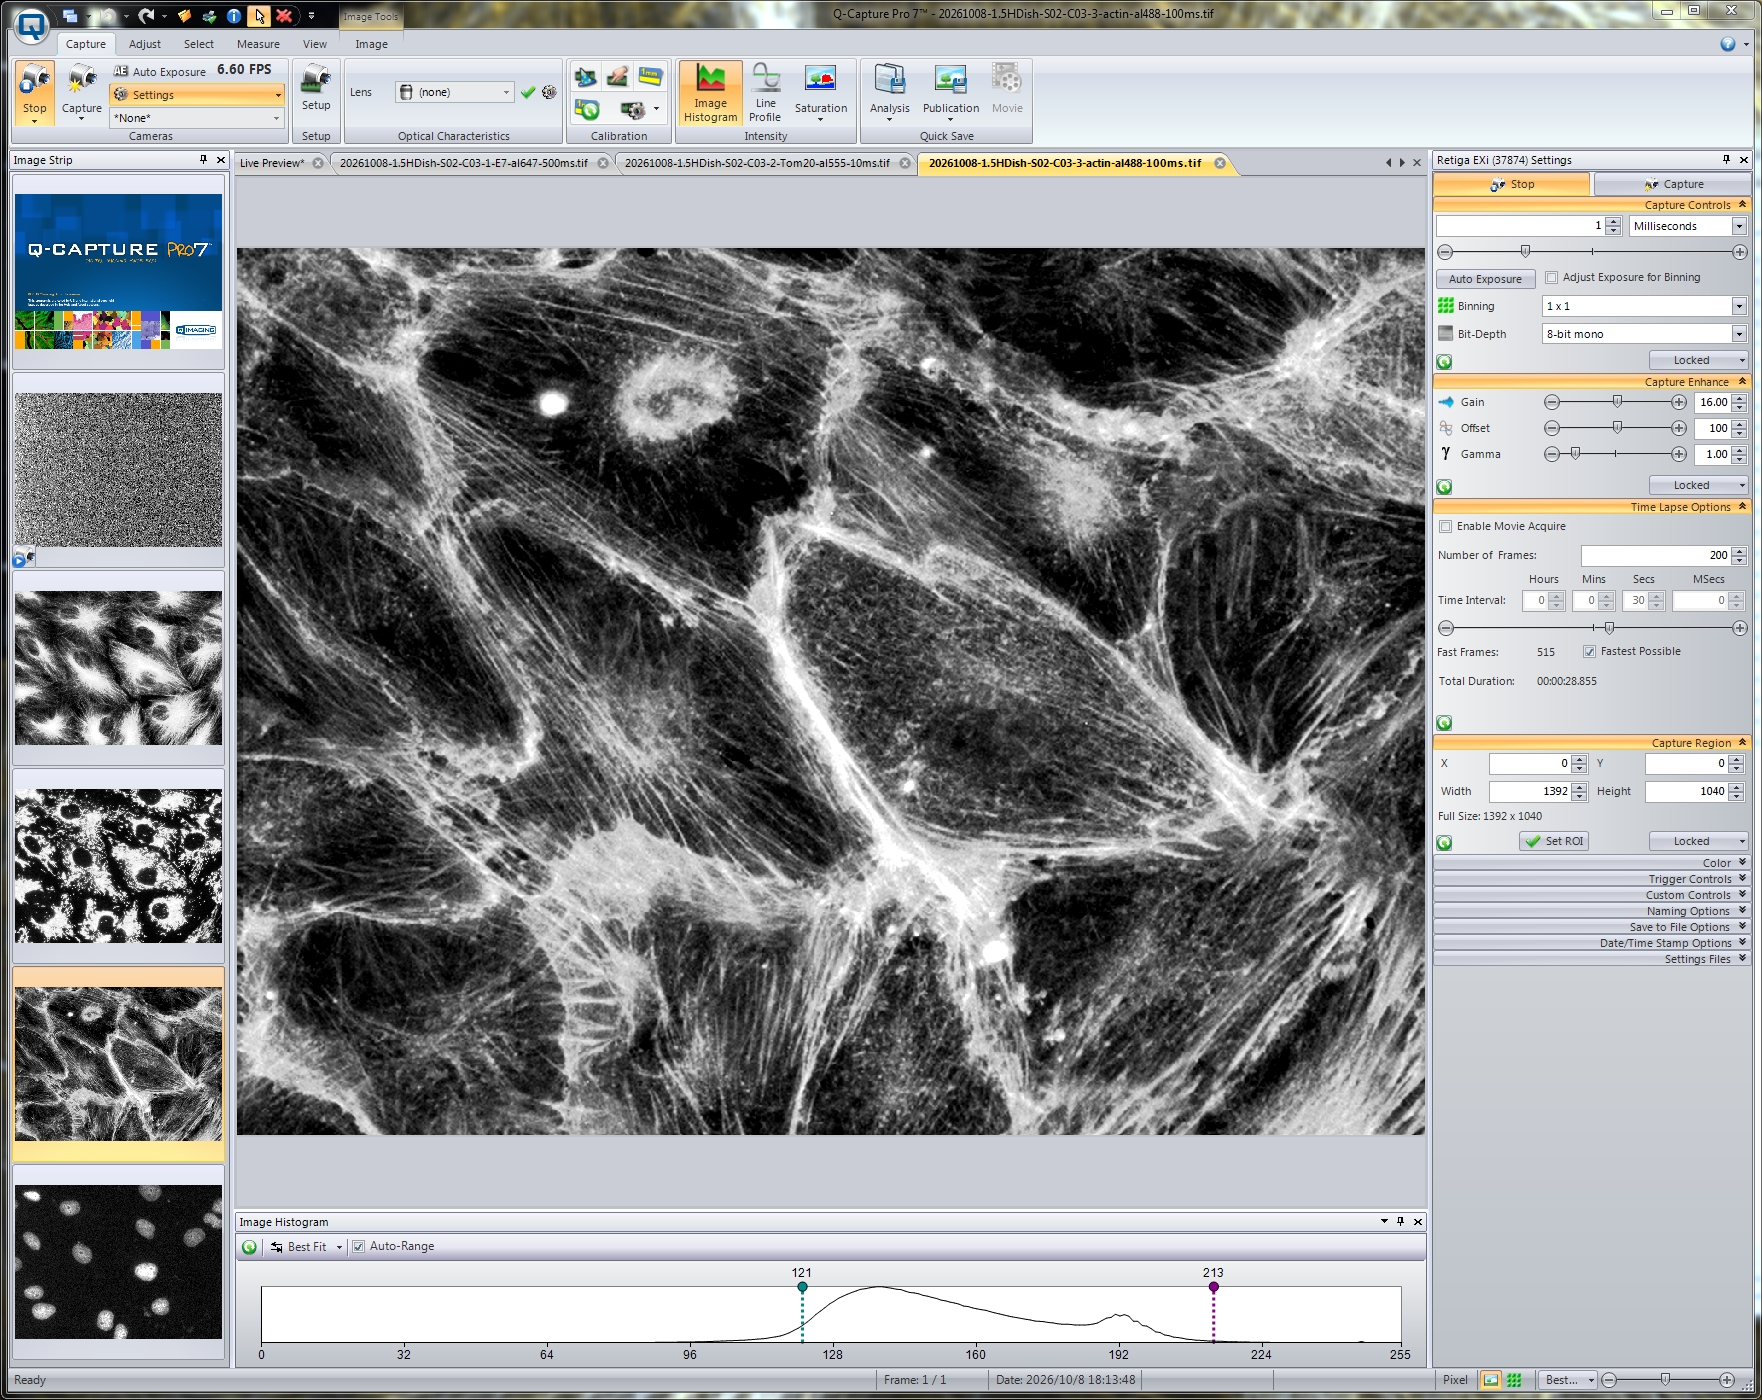This screenshot has height=1400, width=1762.
Task: Adjust the Gamma slider handle
Action: (x=1576, y=454)
